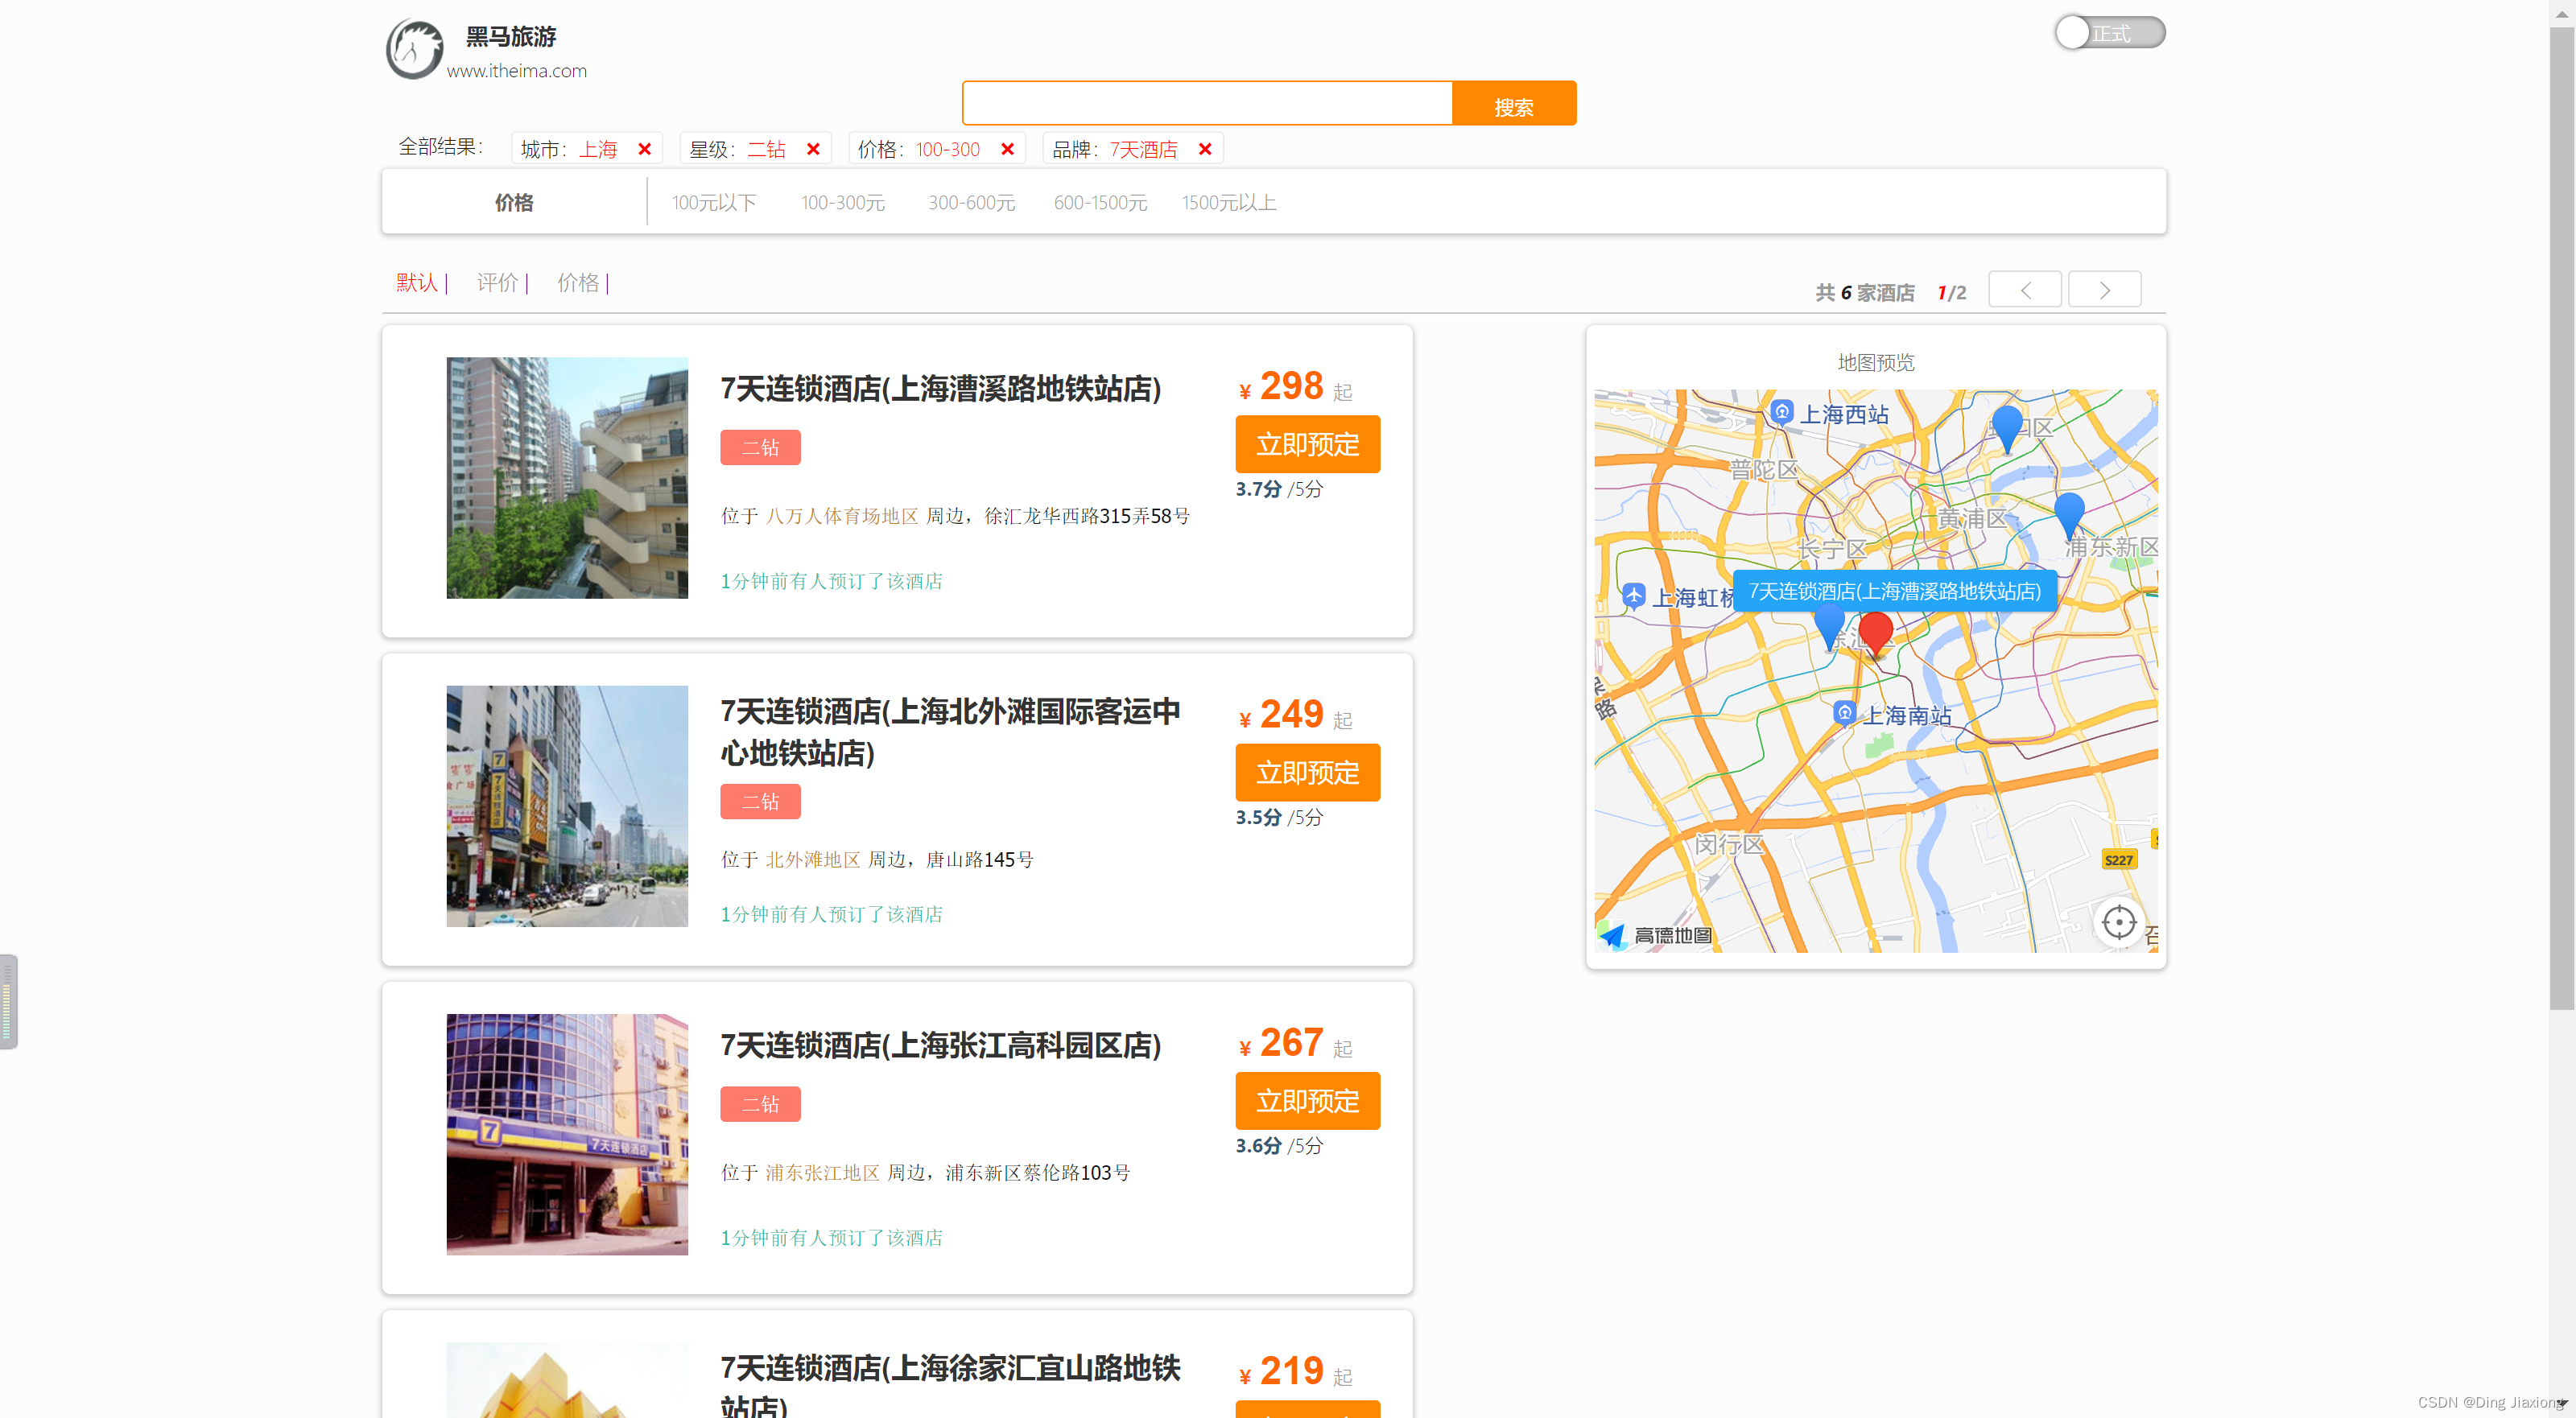Click 上海西站 station icon on map
Screen dimensions: 2576x1418
coord(1781,412)
